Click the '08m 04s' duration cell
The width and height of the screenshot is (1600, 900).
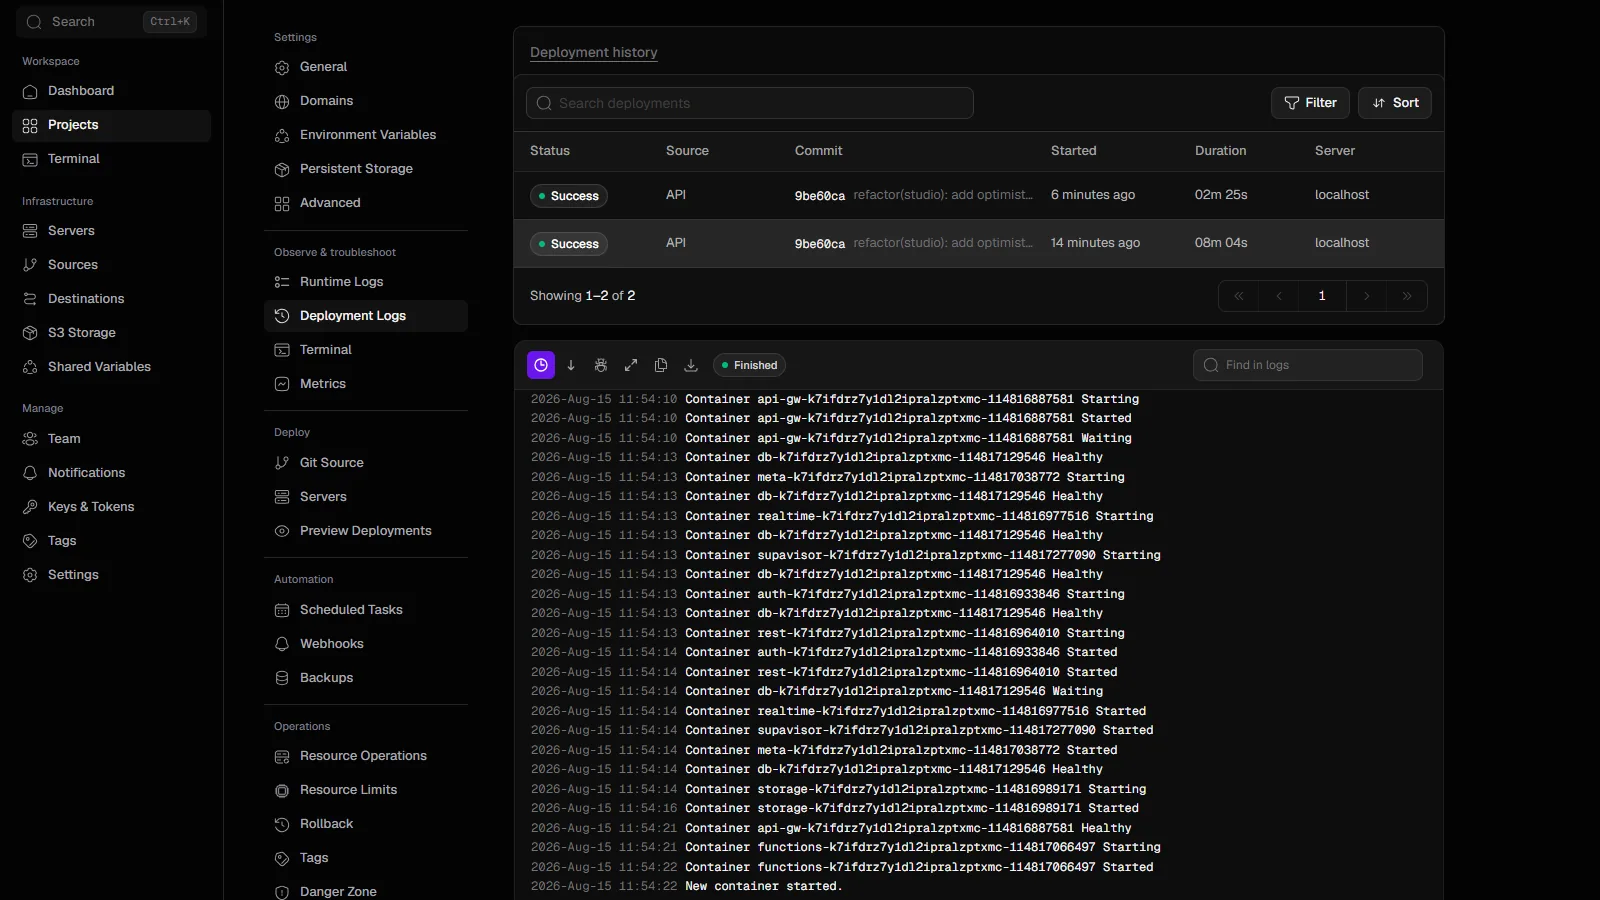click(x=1221, y=243)
